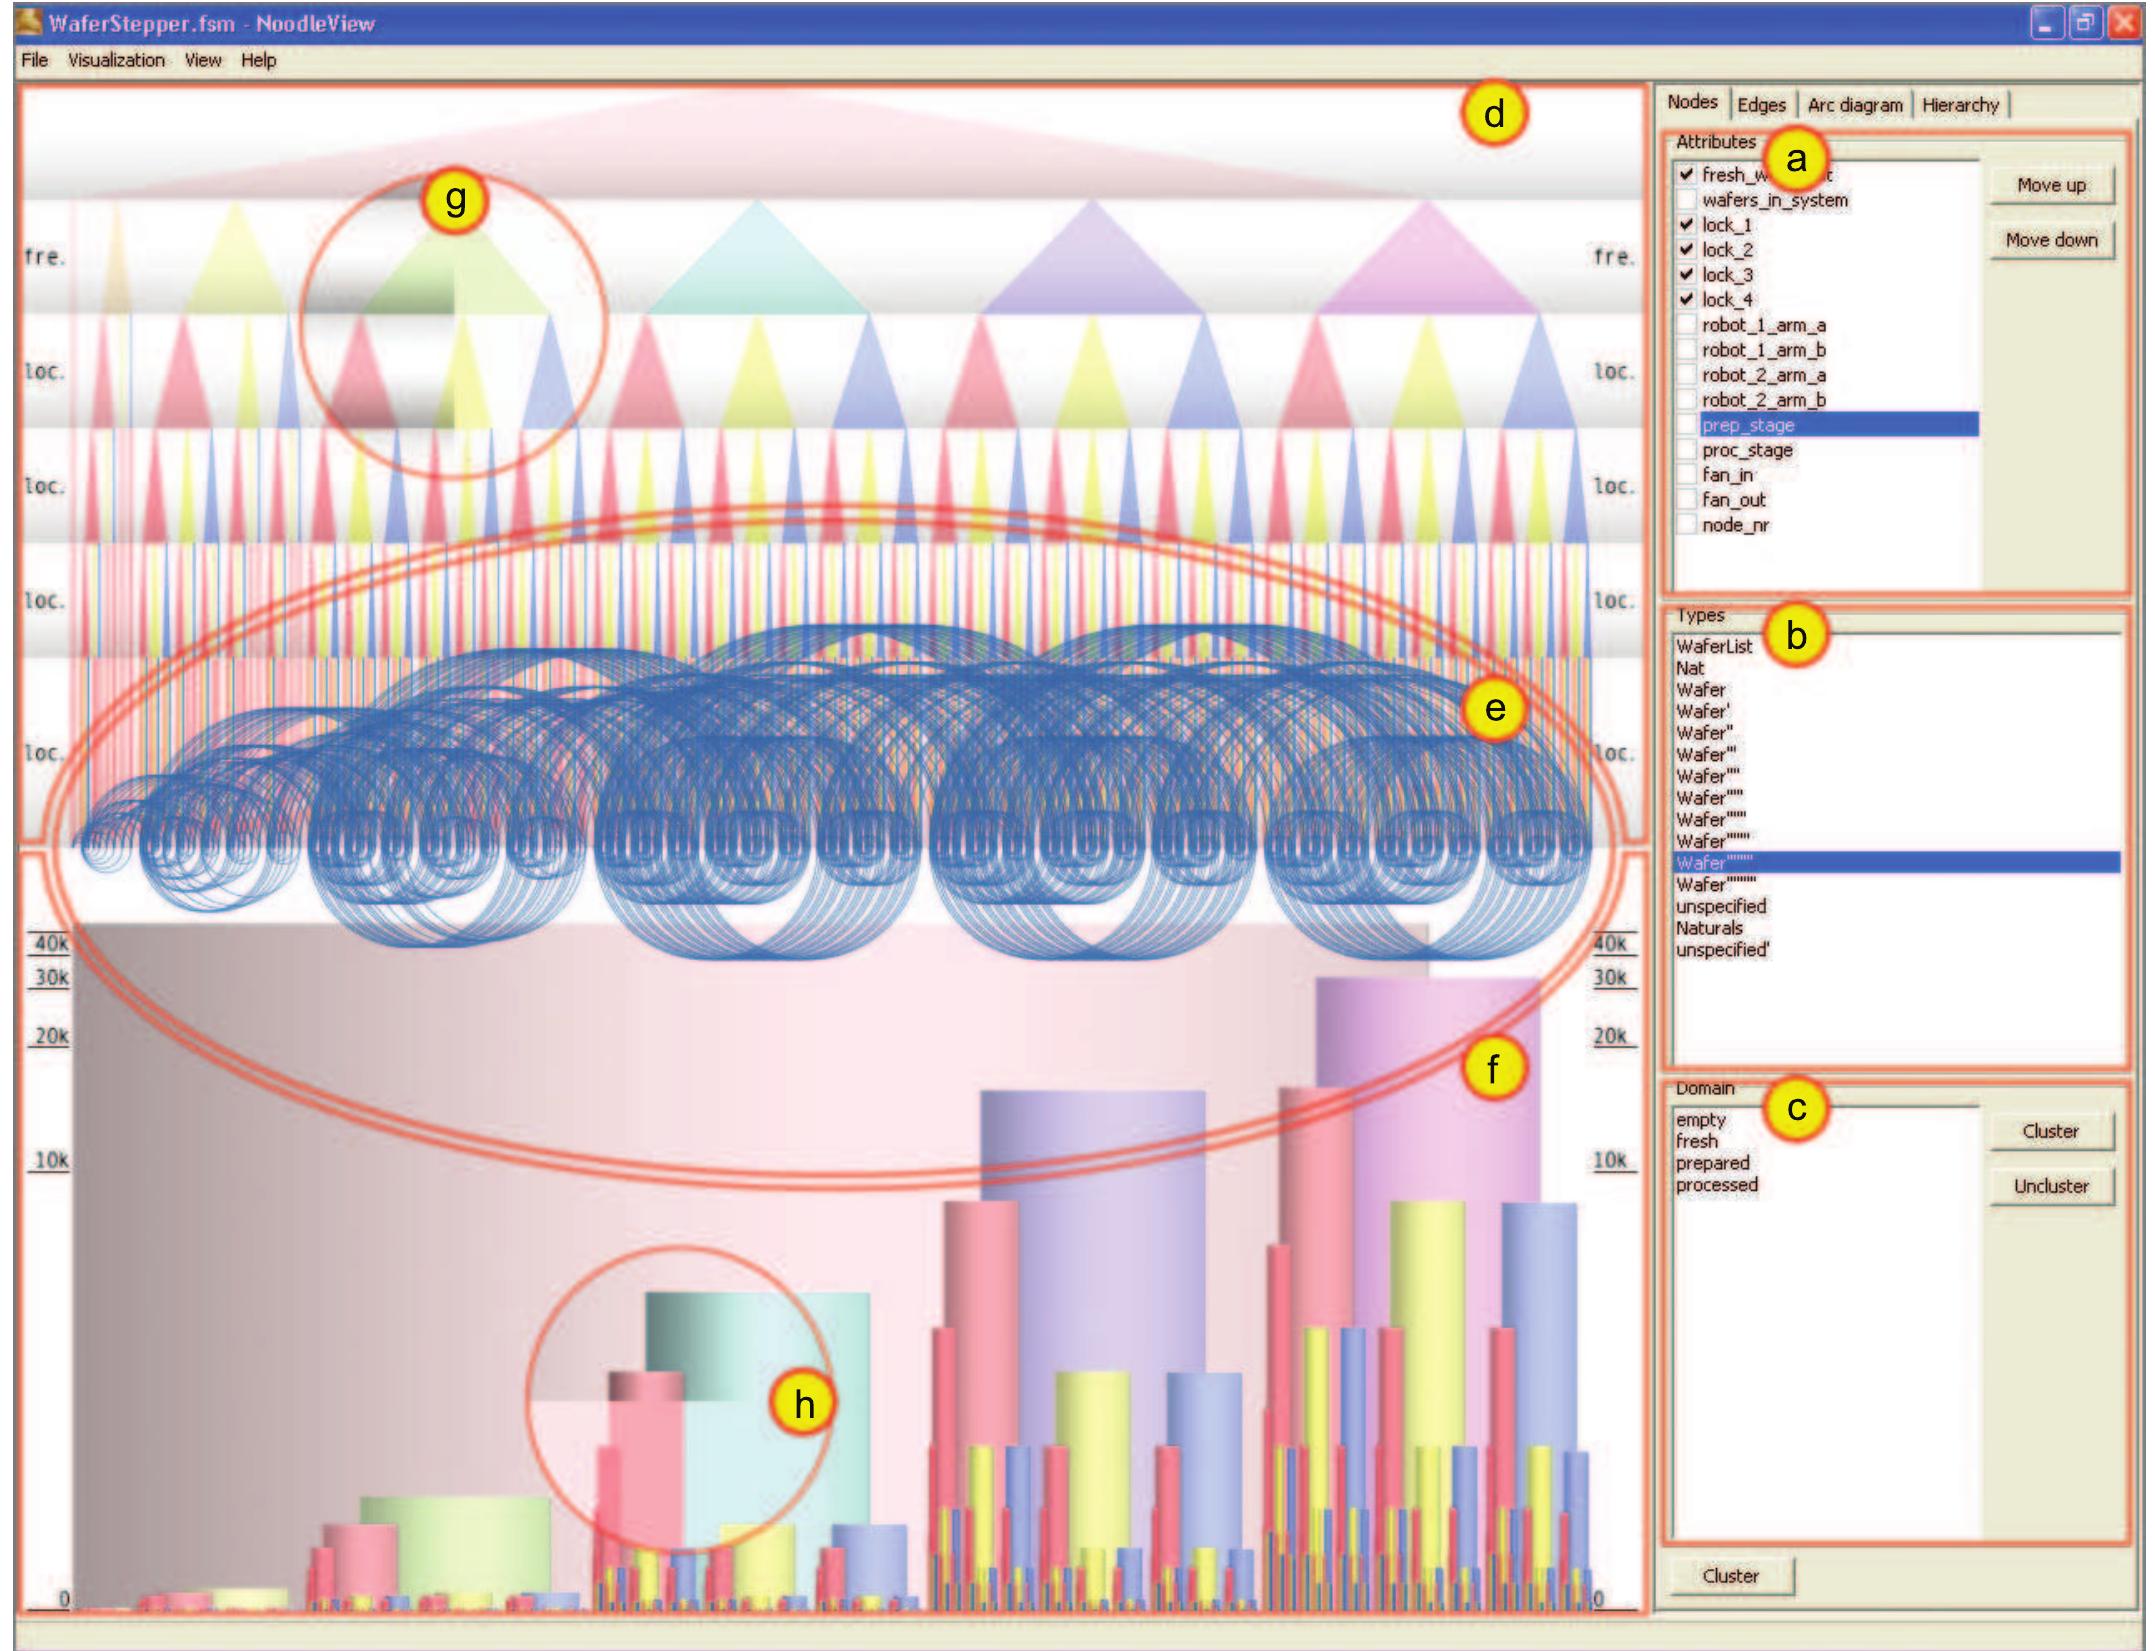Open the Visualization menu
The height and width of the screenshot is (1651, 2155).
pyautogui.click(x=116, y=60)
